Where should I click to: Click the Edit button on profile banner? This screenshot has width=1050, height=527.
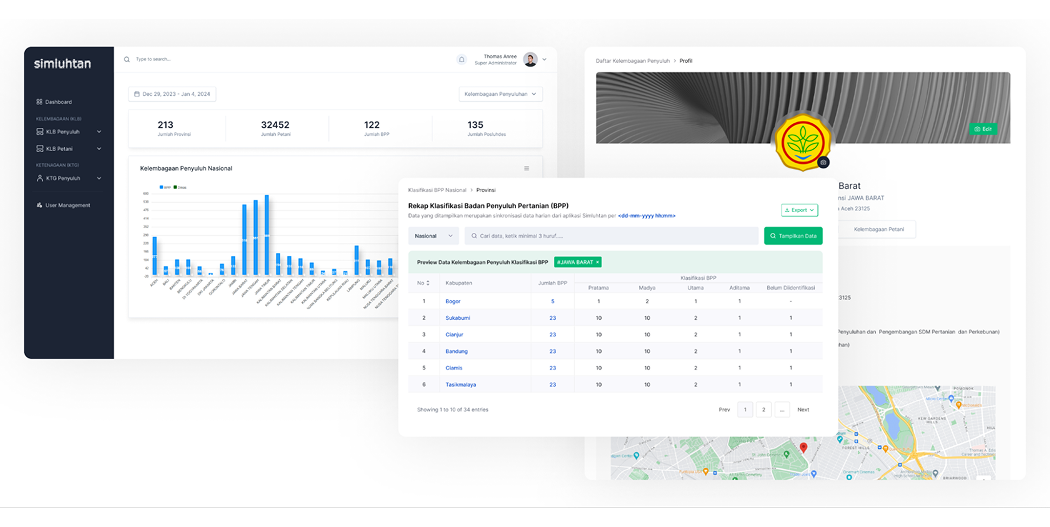point(983,129)
